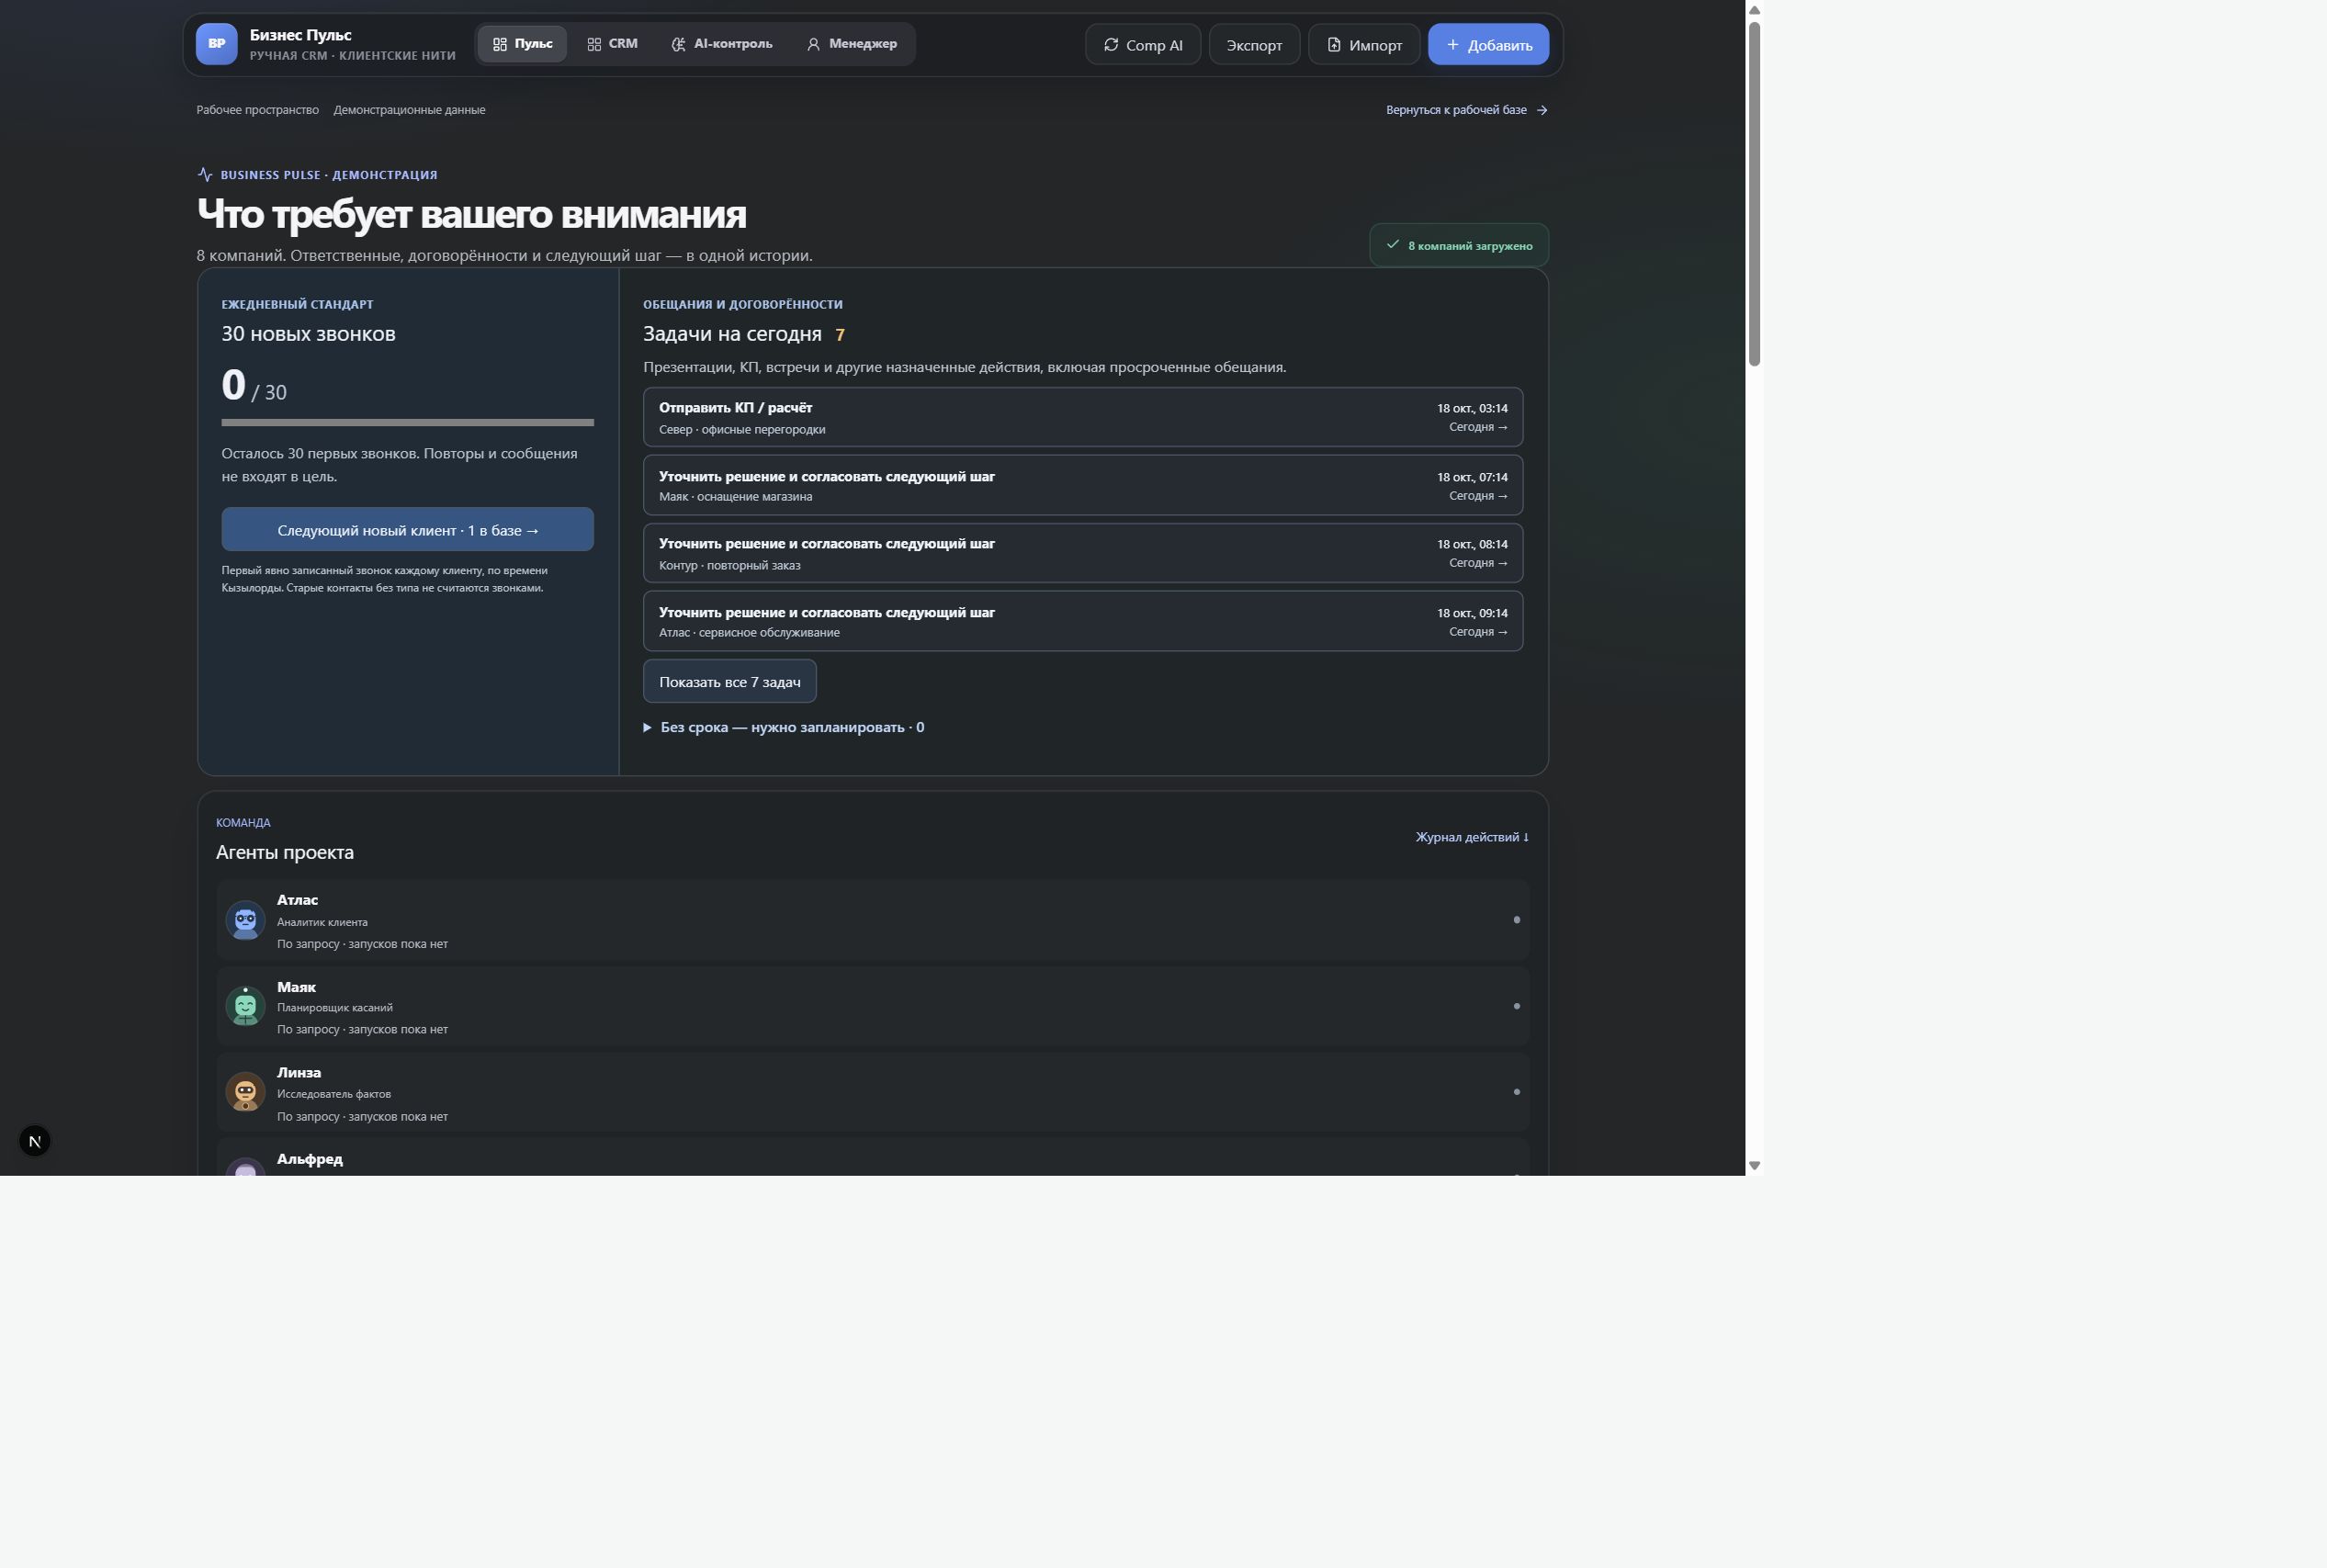Click the AI-контроль tab icon
Viewport: 2327px width, 1568px height.
coord(678,44)
